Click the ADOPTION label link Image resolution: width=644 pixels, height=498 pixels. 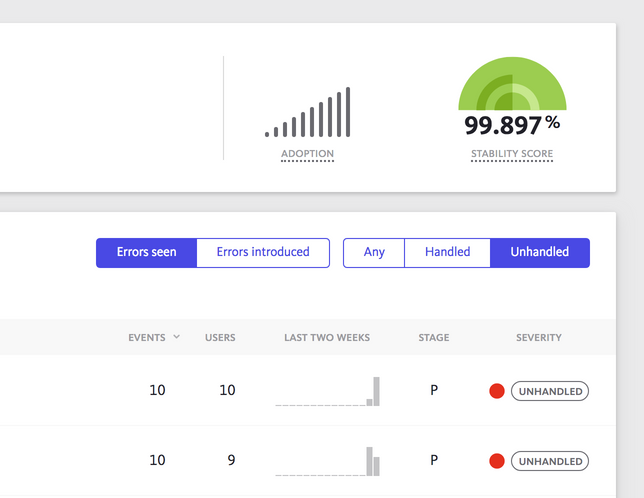pyautogui.click(x=307, y=155)
